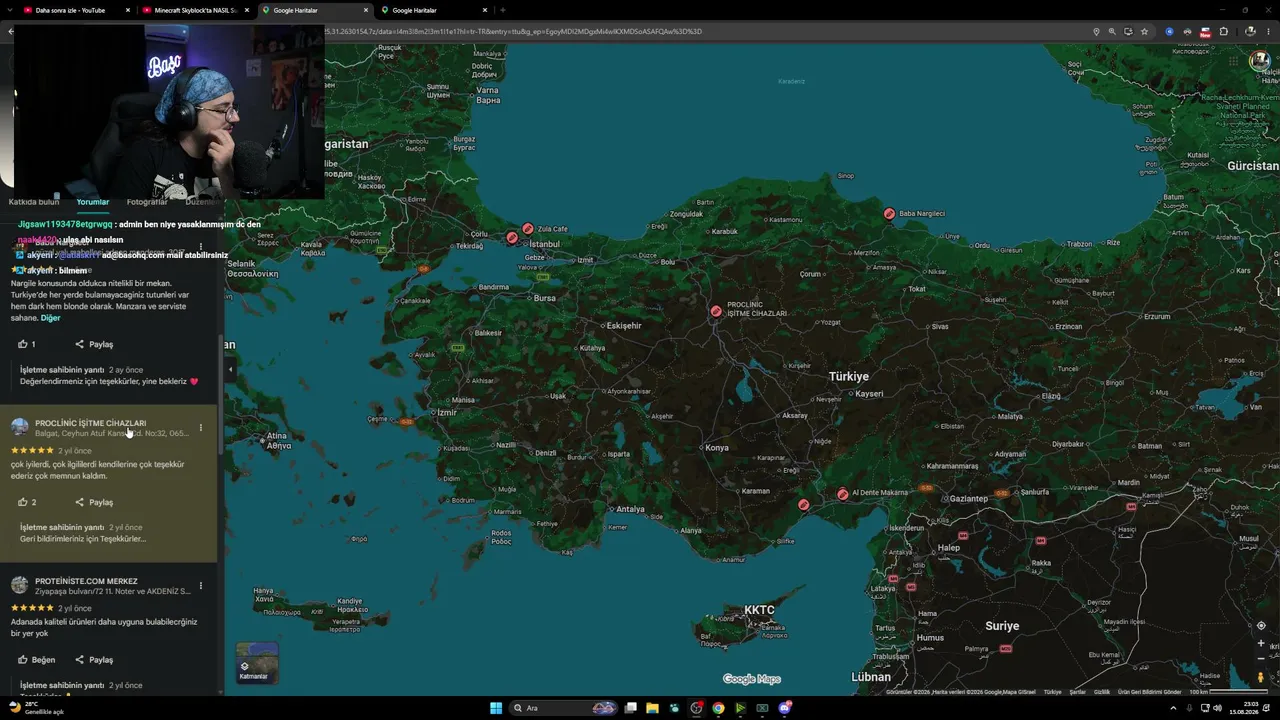The image size is (1280, 720).
Task: Collapse the side panel with the arrow
Action: [230, 369]
